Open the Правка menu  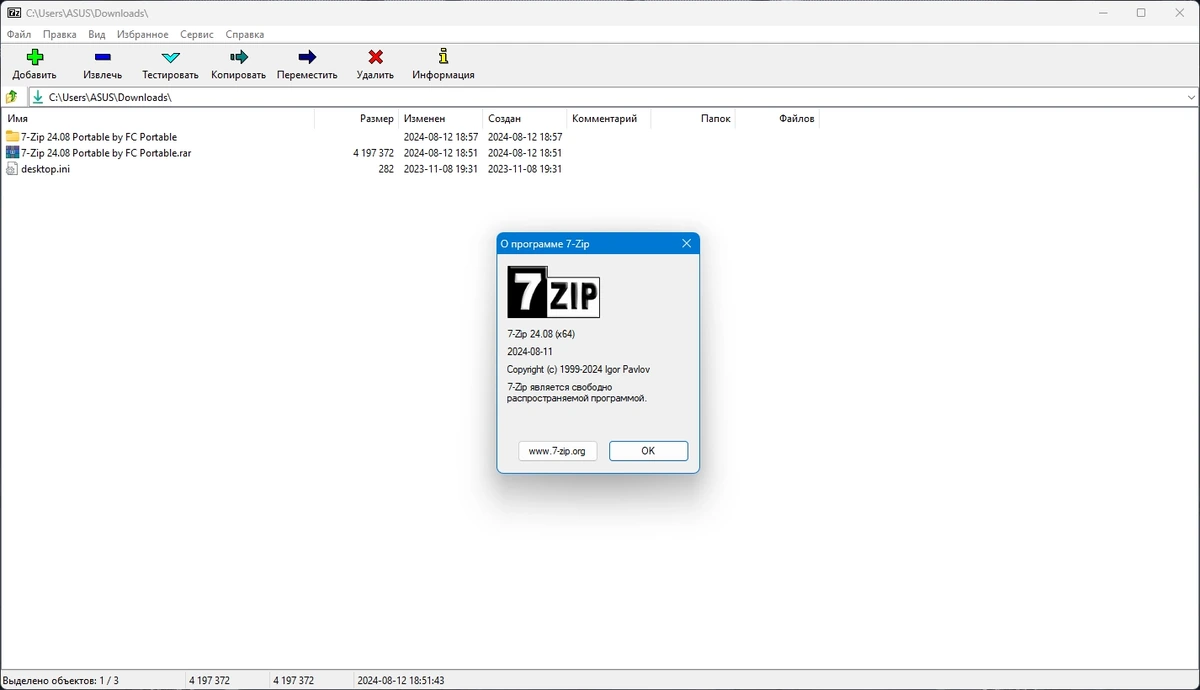click(x=60, y=34)
